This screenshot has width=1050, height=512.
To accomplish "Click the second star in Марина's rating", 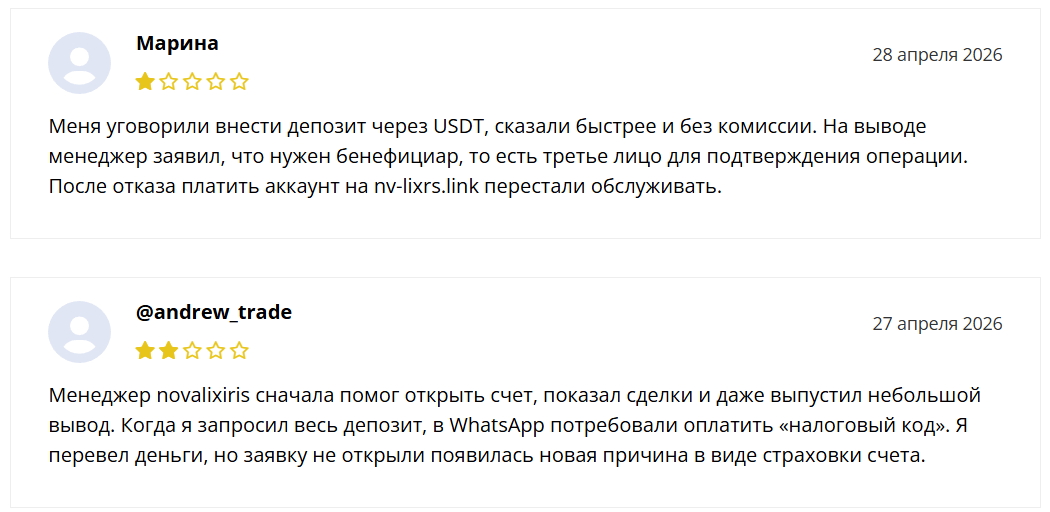I will pyautogui.click(x=169, y=82).
